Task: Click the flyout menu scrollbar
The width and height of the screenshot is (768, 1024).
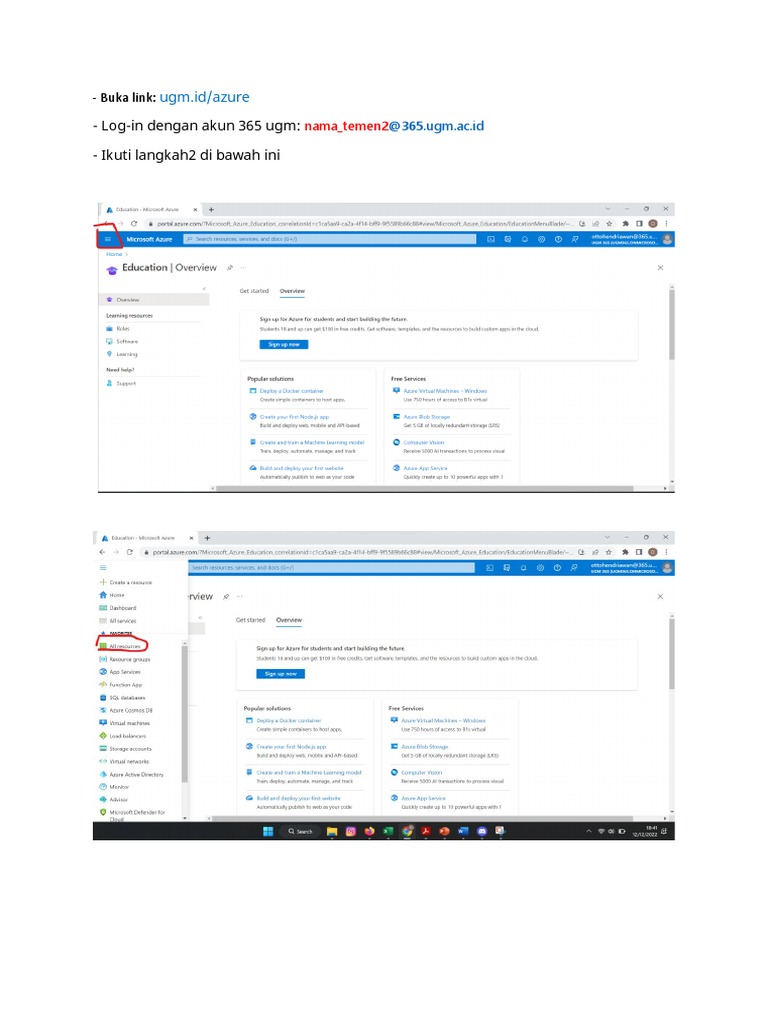Action: pos(185,714)
